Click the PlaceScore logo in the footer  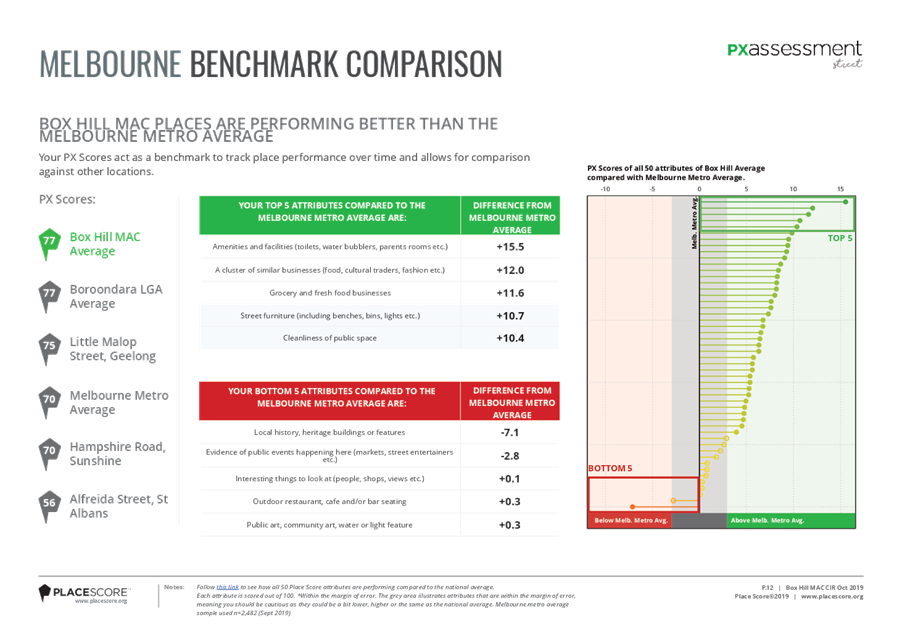click(84, 594)
